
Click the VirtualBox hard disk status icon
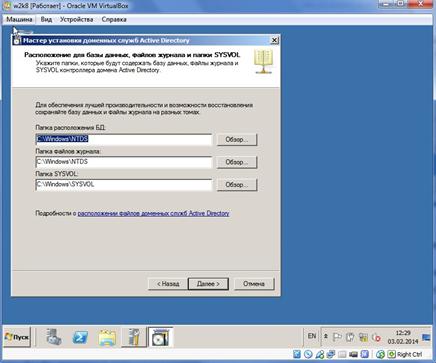point(297,354)
